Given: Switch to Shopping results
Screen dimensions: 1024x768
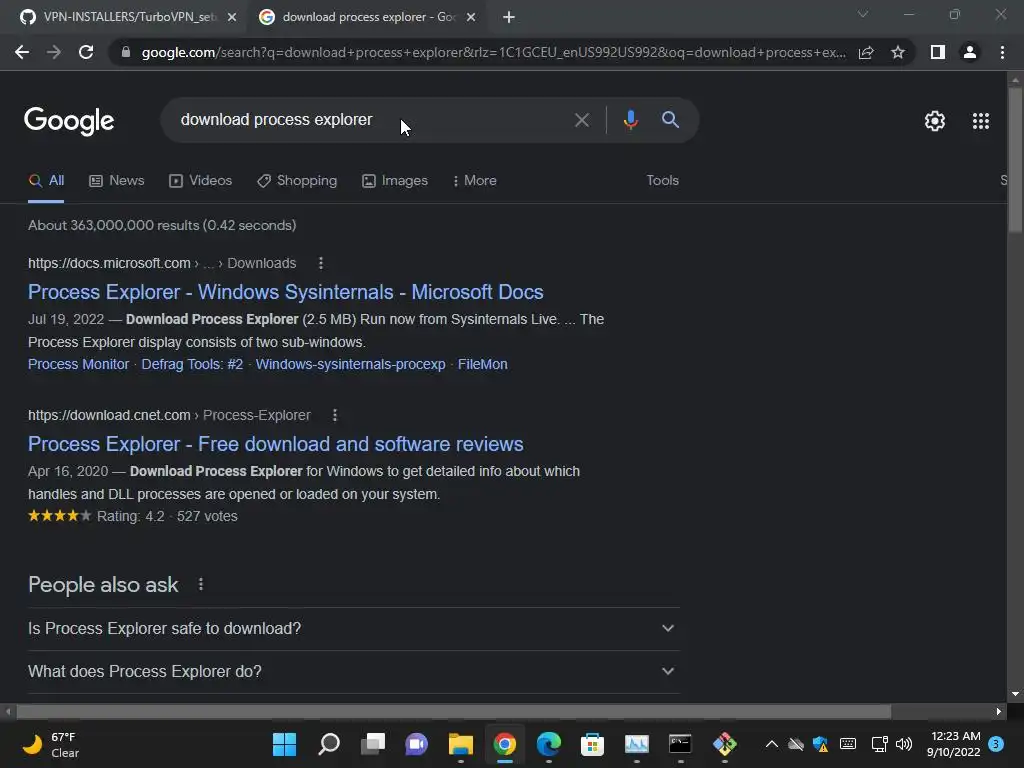Looking at the screenshot, I should 297,181.
